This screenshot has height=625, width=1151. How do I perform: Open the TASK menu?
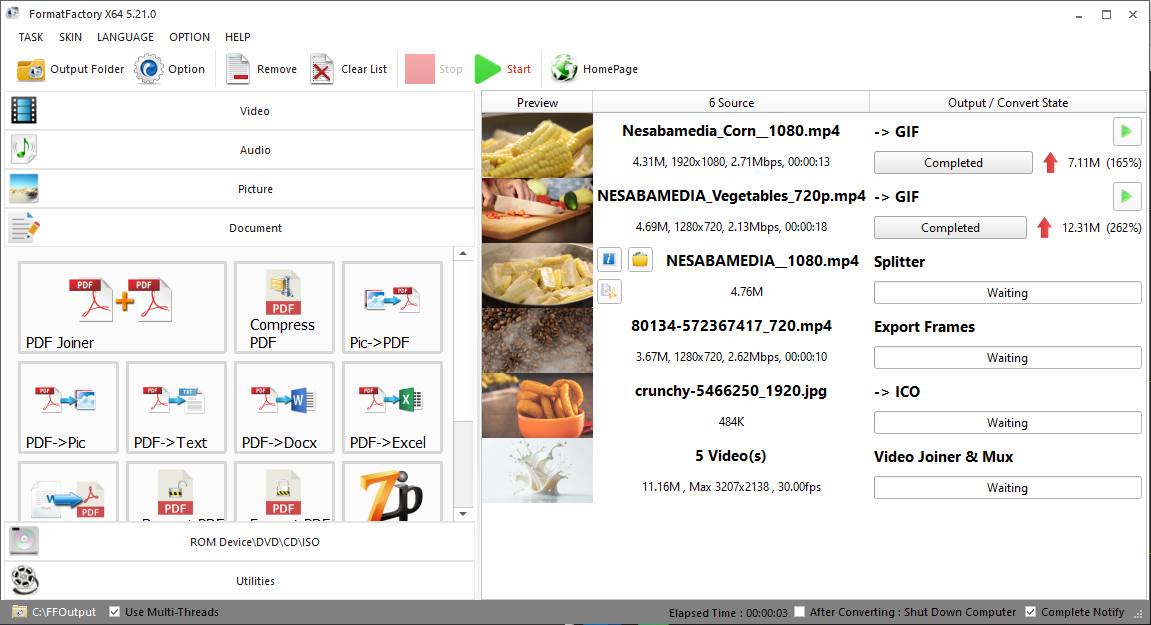(x=31, y=37)
